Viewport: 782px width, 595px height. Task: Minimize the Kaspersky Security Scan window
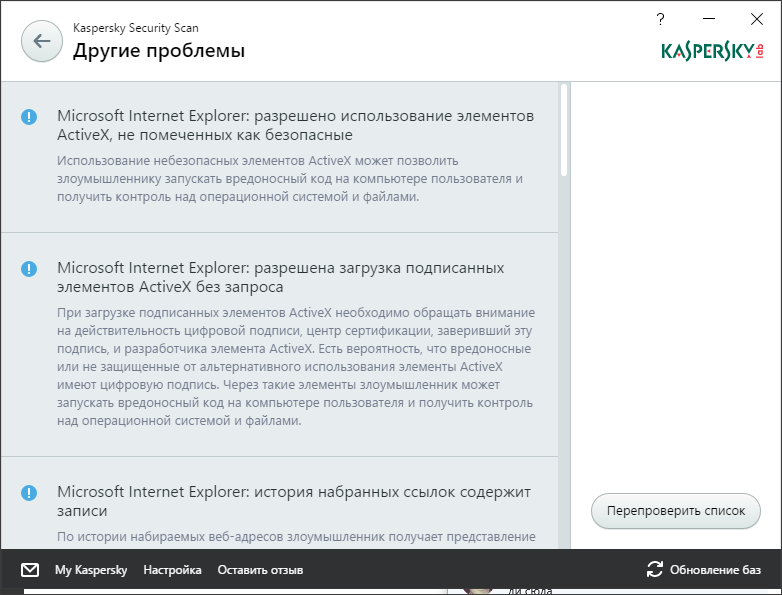708,19
